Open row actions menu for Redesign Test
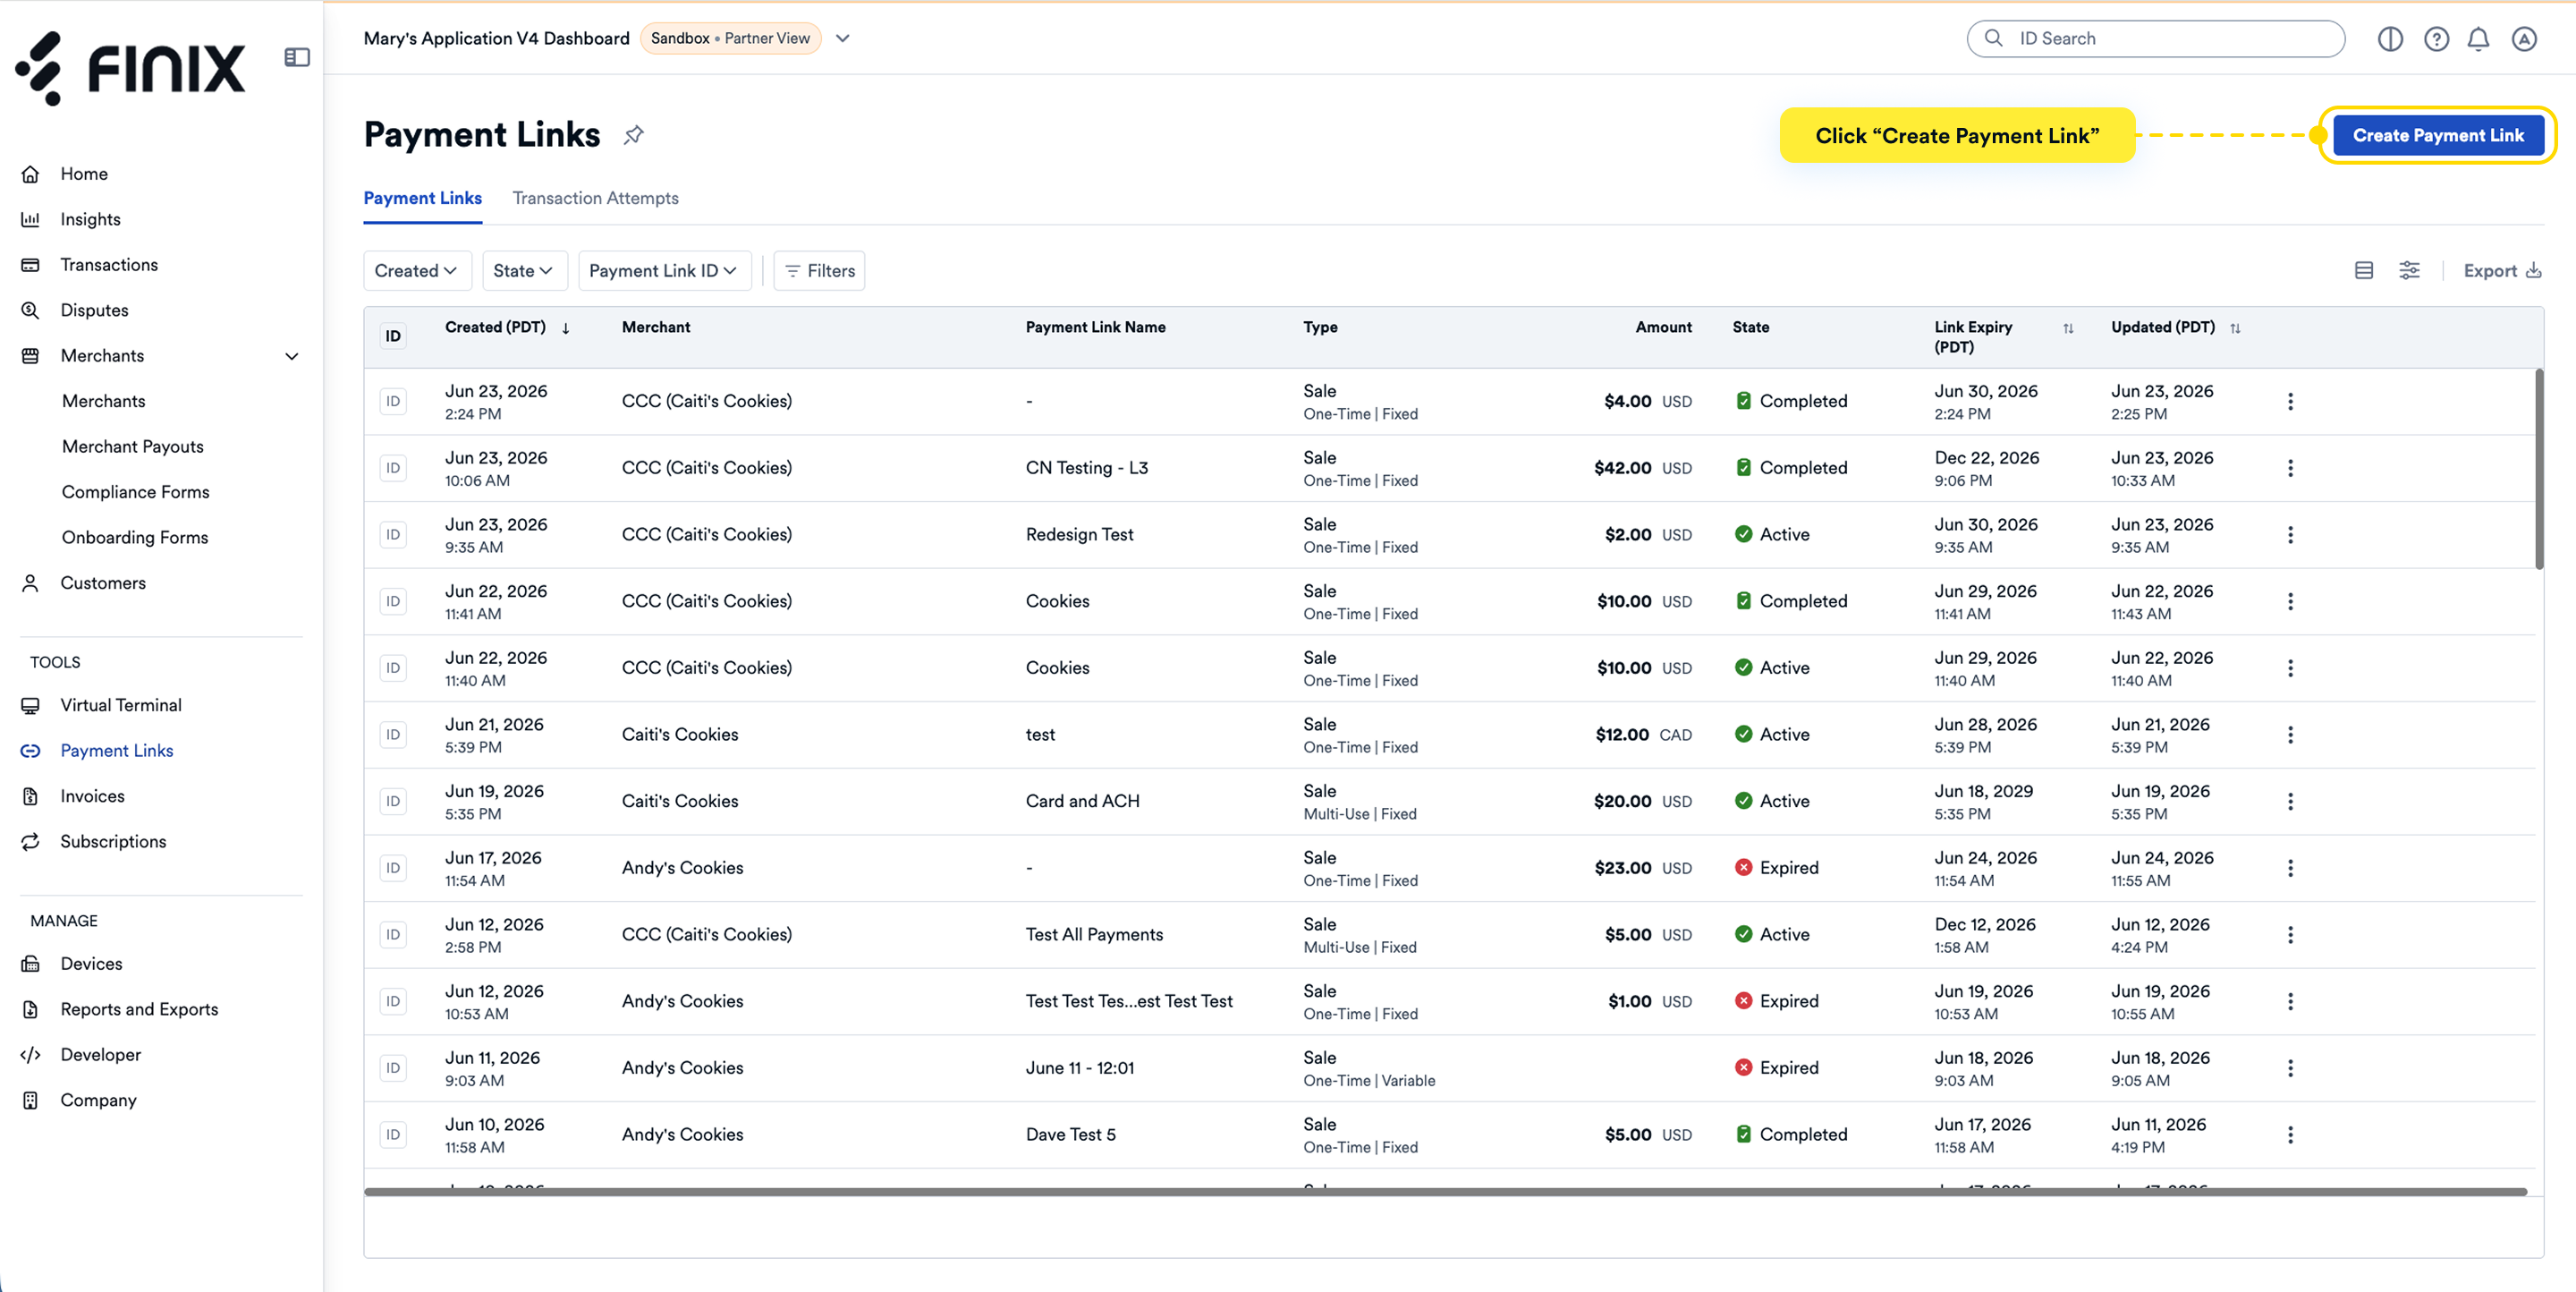The width and height of the screenshot is (2576, 1292). (x=2290, y=535)
